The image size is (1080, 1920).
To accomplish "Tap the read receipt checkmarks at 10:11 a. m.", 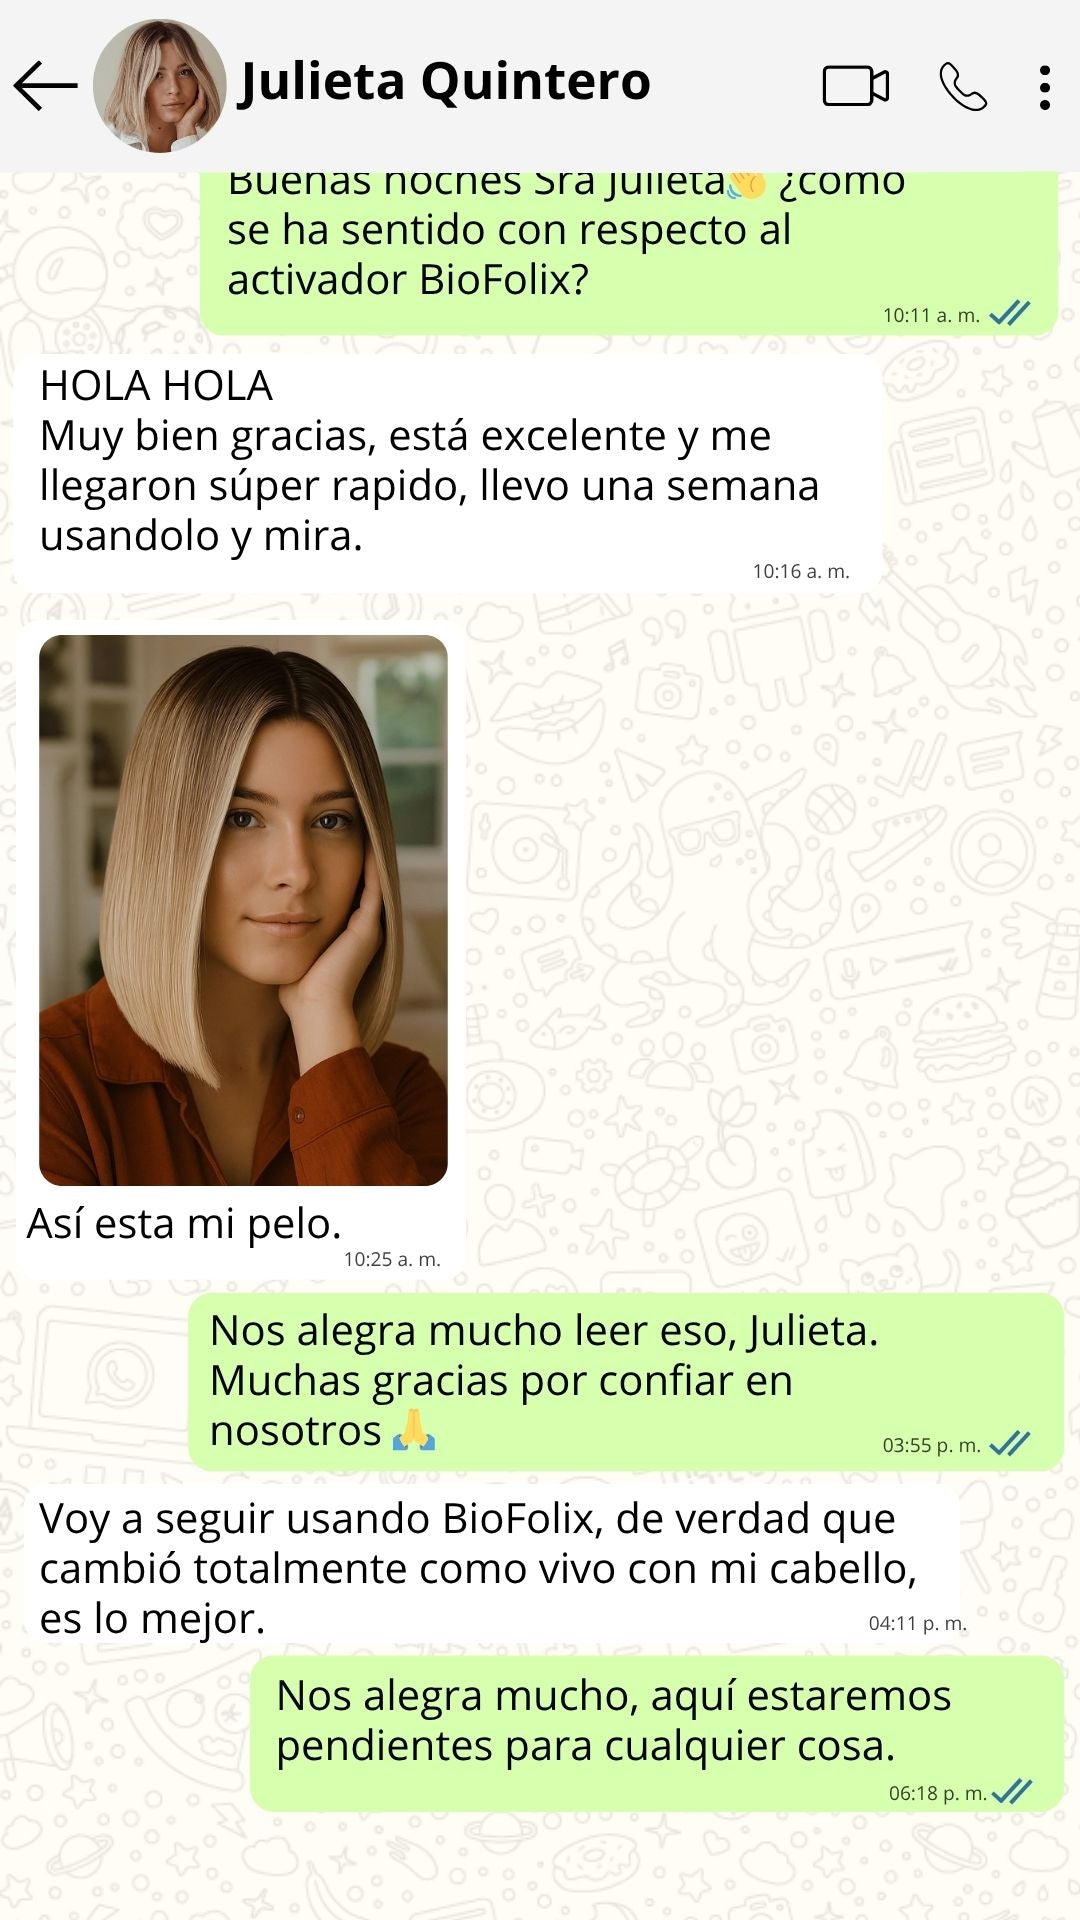I will tap(1010, 314).
